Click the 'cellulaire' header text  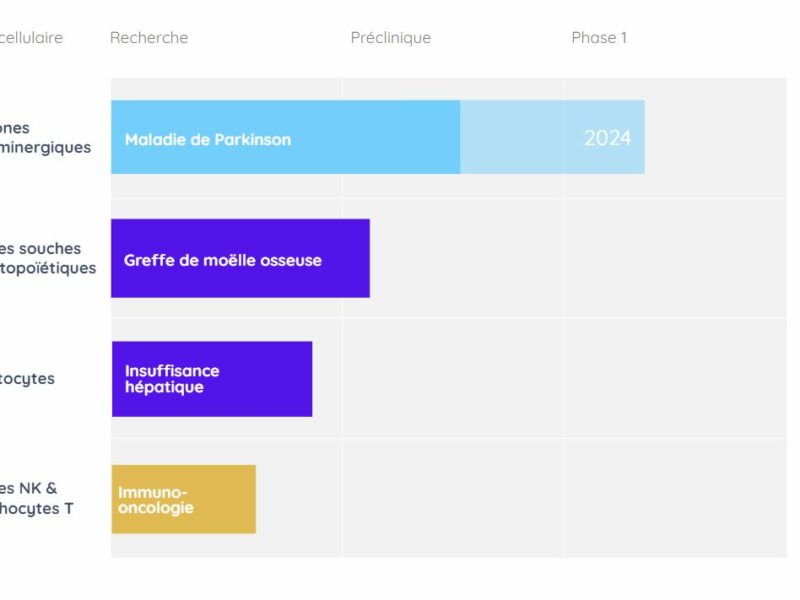(x=31, y=38)
